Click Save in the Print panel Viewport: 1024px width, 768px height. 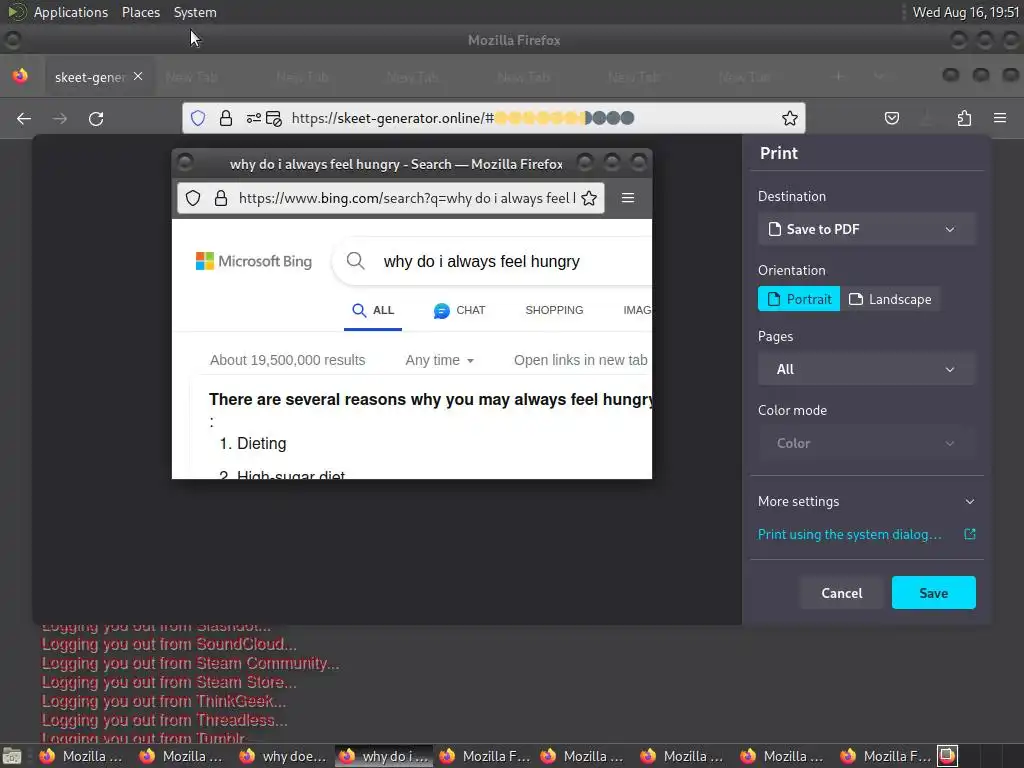pos(934,593)
